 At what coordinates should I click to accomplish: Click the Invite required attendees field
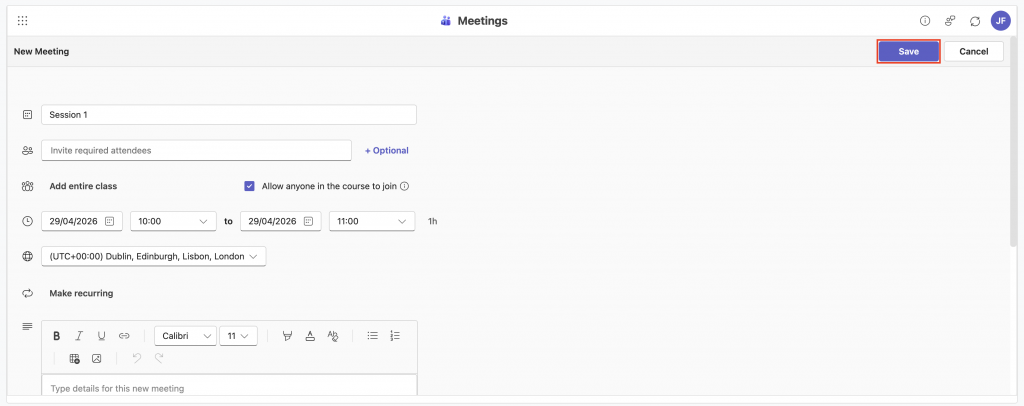click(196, 150)
